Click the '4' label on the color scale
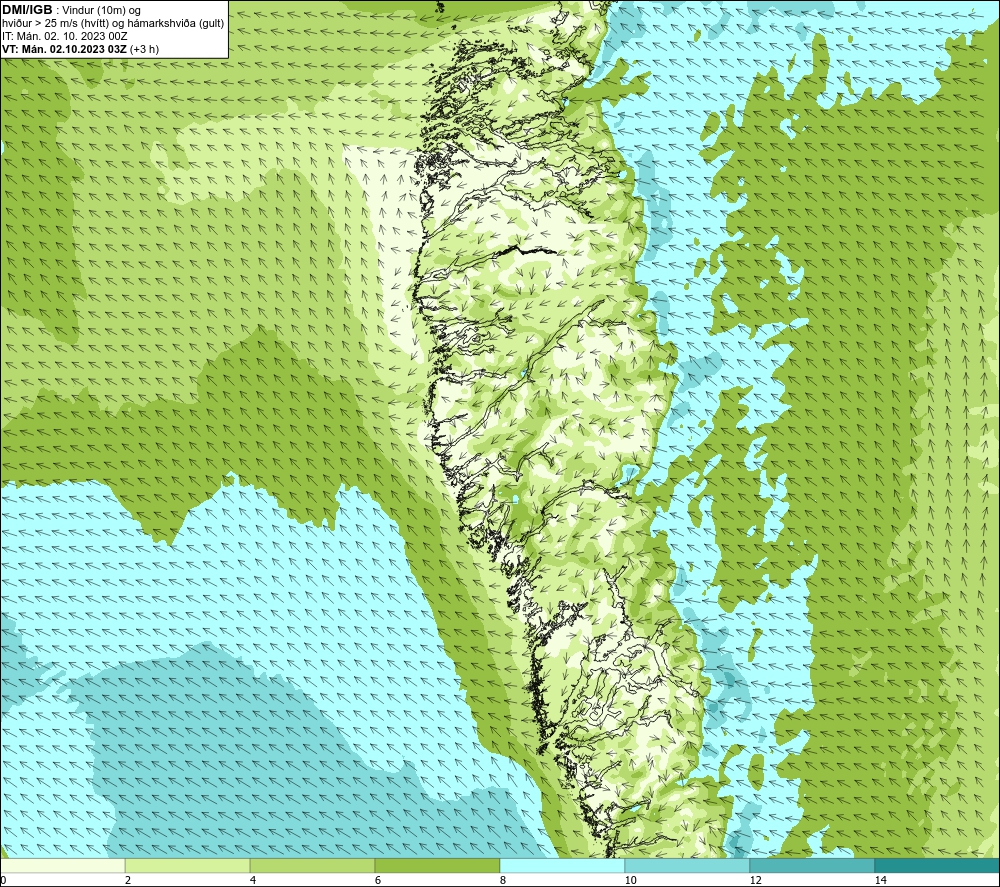 pos(253,880)
